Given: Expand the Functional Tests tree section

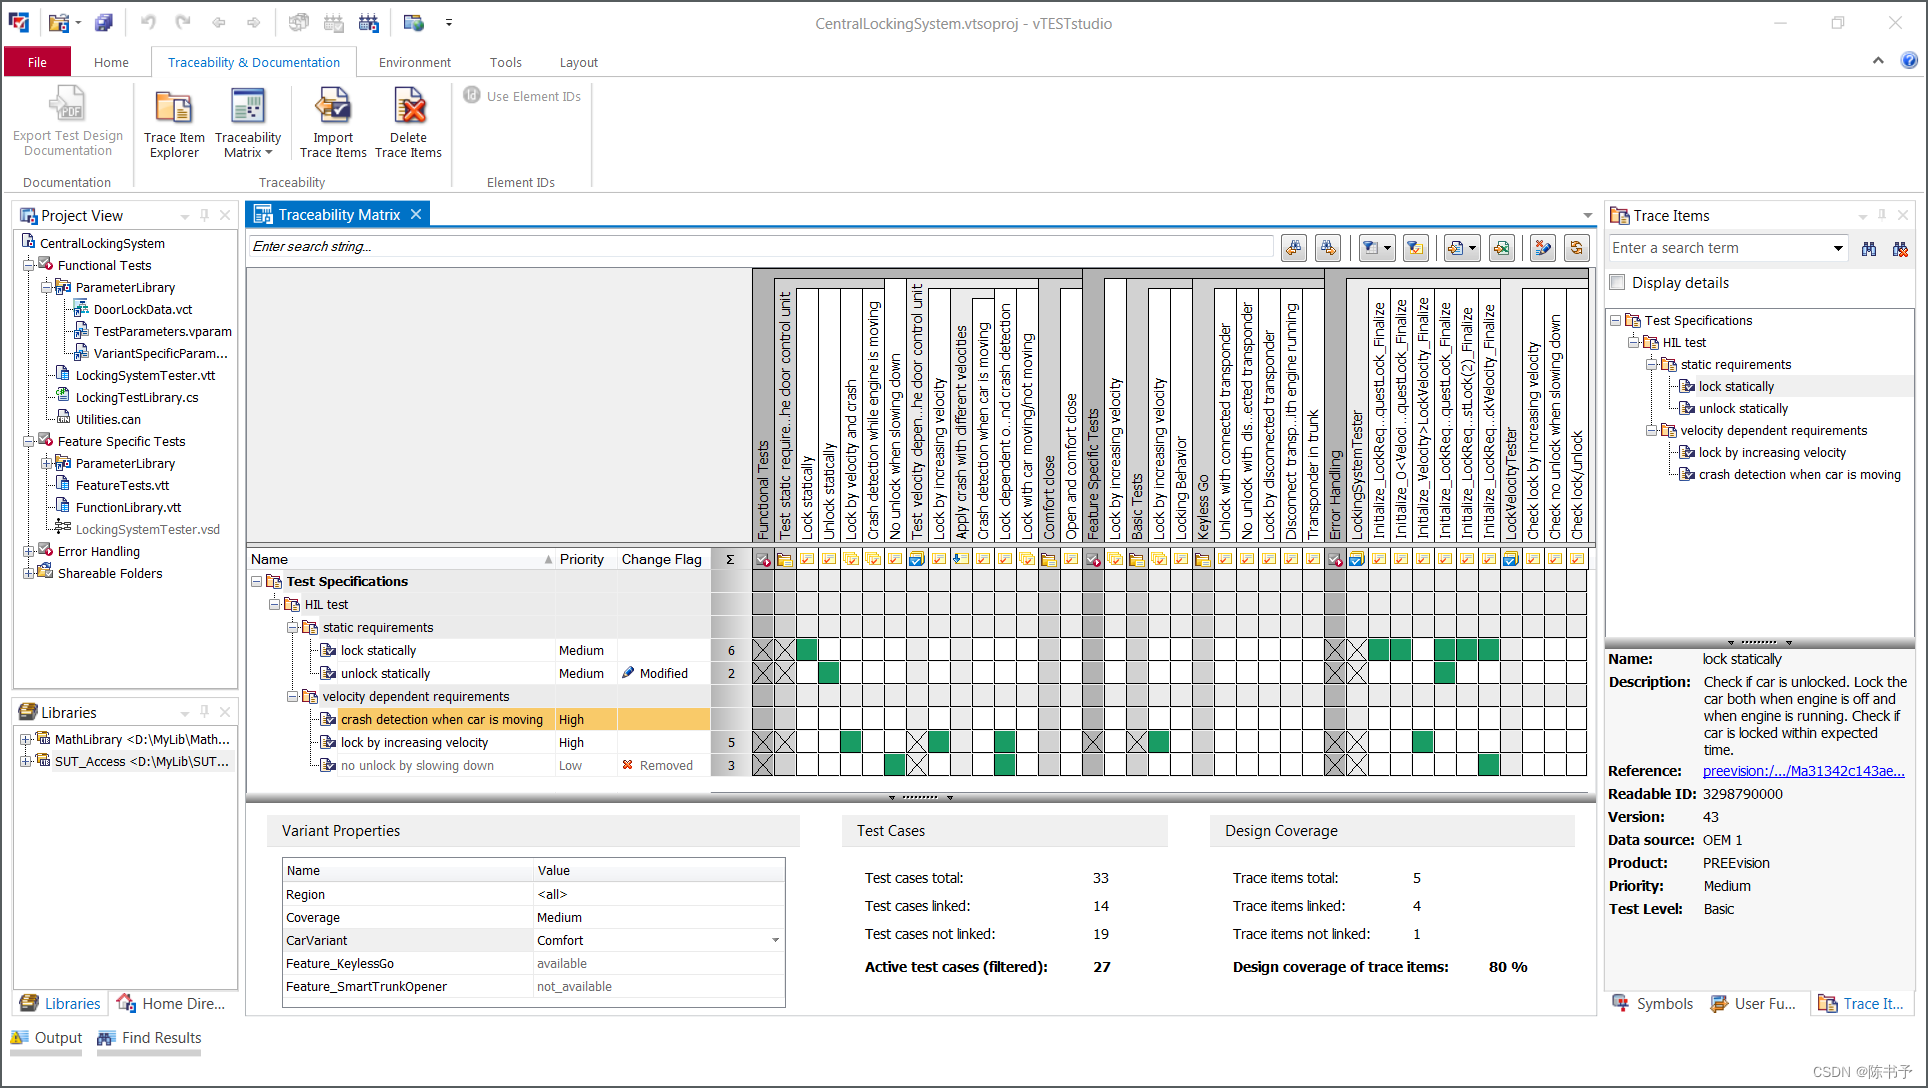Looking at the screenshot, I should coord(29,265).
